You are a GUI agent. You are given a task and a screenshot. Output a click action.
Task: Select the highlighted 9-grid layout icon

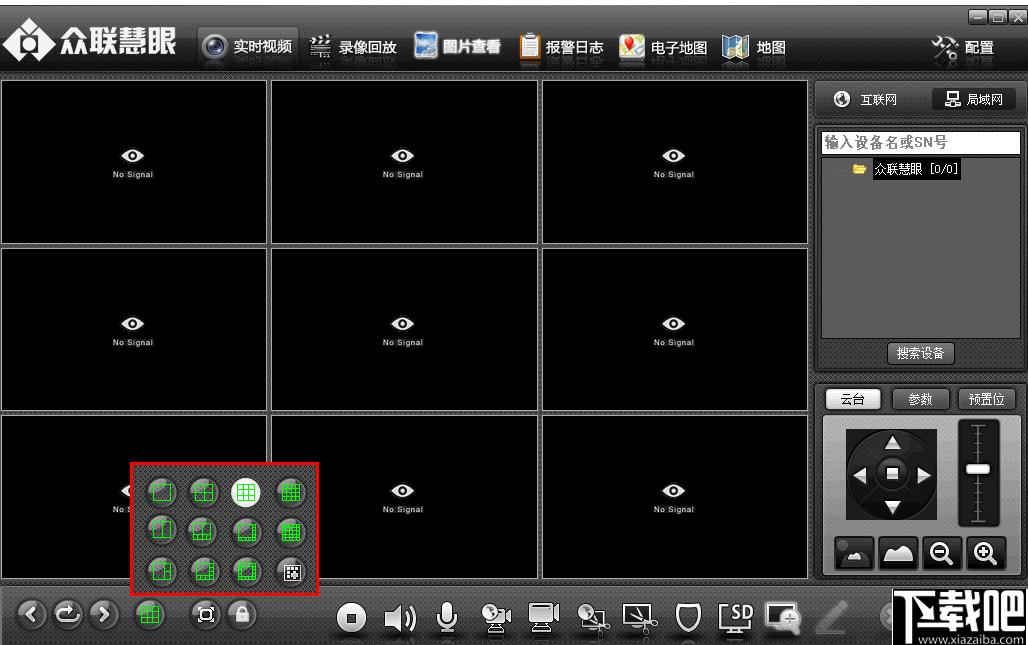click(245, 491)
